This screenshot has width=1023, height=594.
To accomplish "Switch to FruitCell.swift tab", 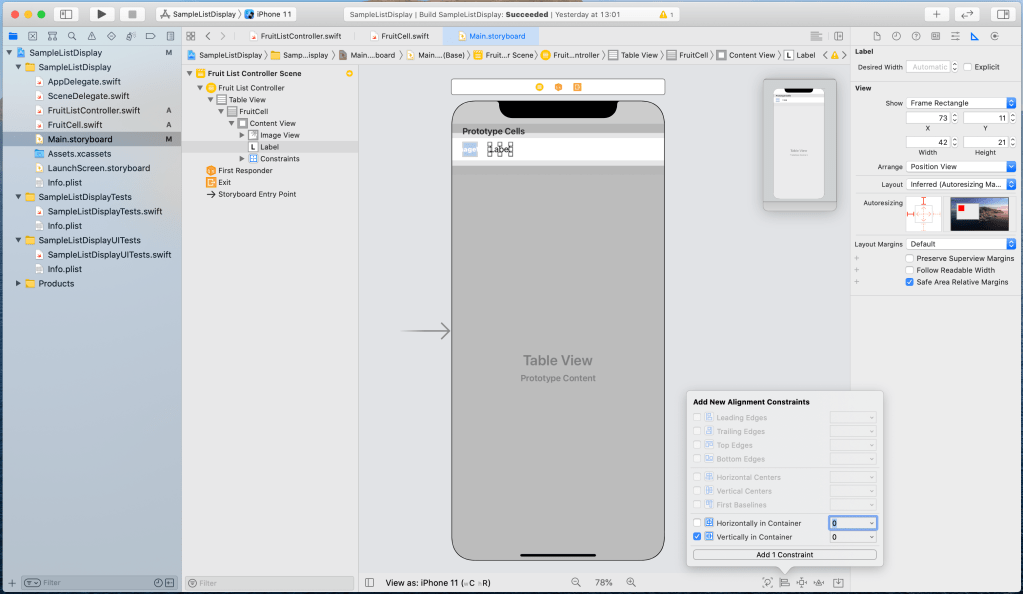I will 404,36.
